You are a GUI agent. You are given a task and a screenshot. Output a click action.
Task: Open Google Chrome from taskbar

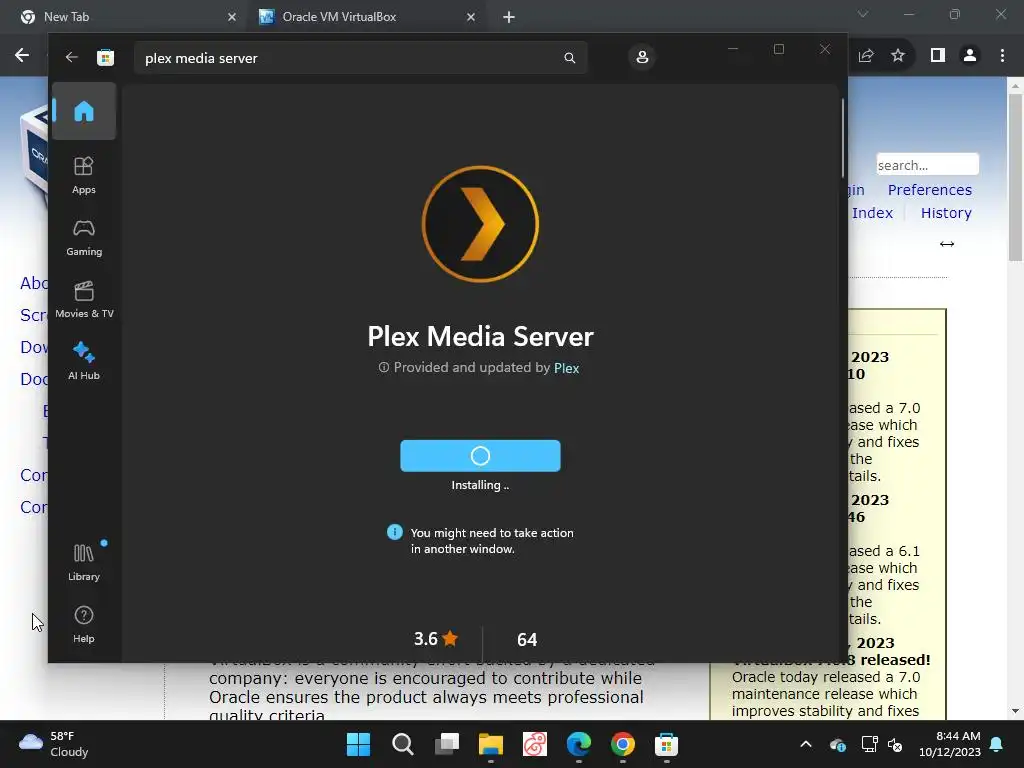[622, 744]
